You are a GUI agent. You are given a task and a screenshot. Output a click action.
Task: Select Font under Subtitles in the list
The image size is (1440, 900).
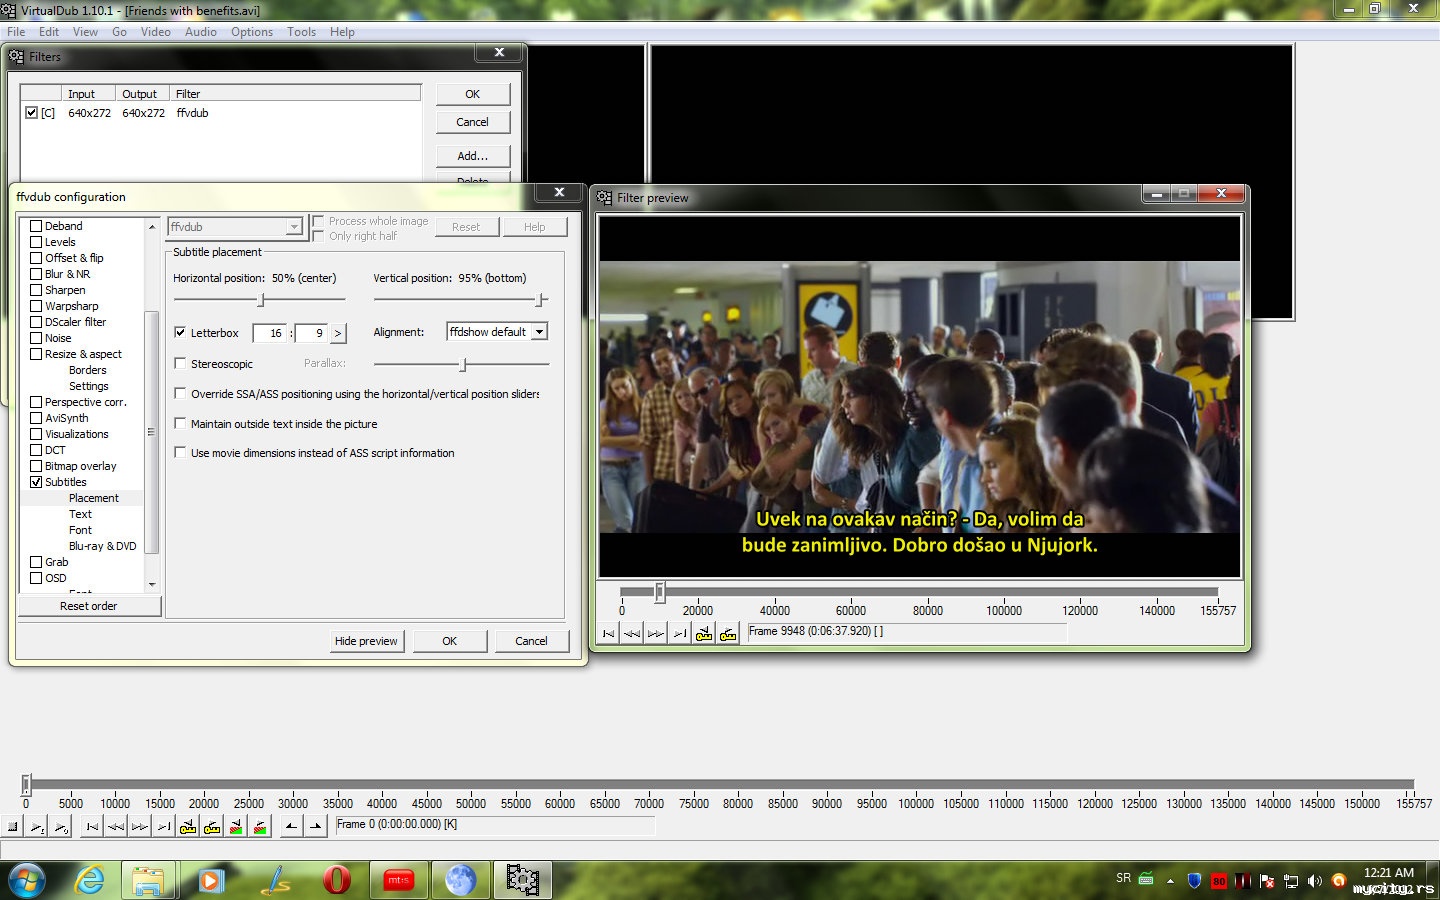(80, 530)
